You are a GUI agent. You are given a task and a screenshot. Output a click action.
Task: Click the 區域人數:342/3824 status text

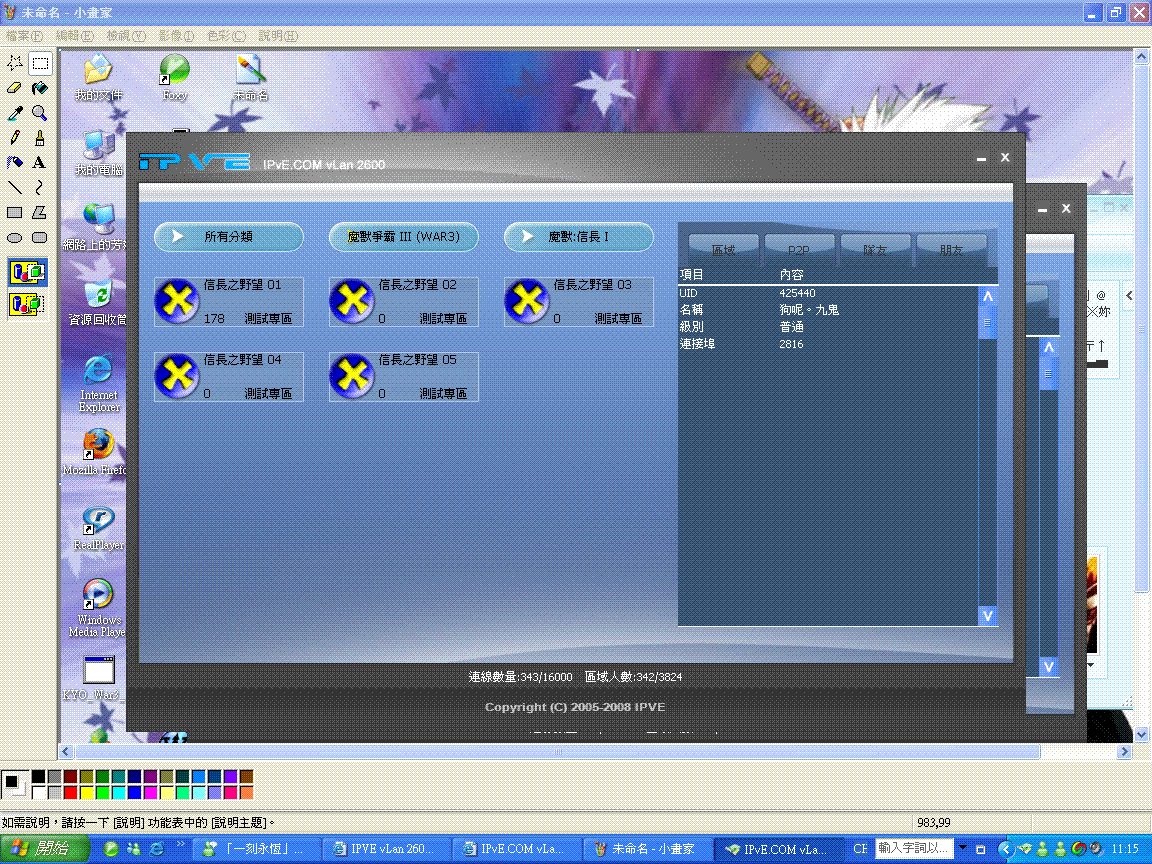click(633, 677)
